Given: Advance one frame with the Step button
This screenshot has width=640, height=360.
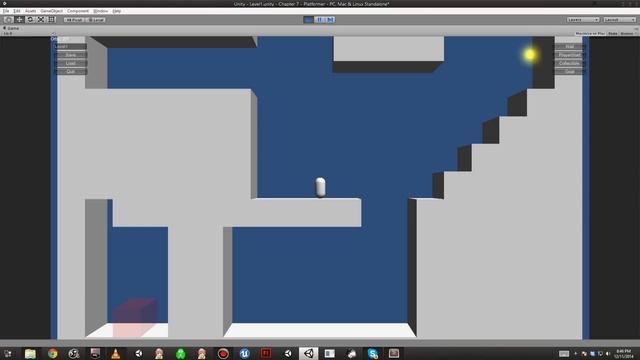Looking at the screenshot, I should (330, 20).
